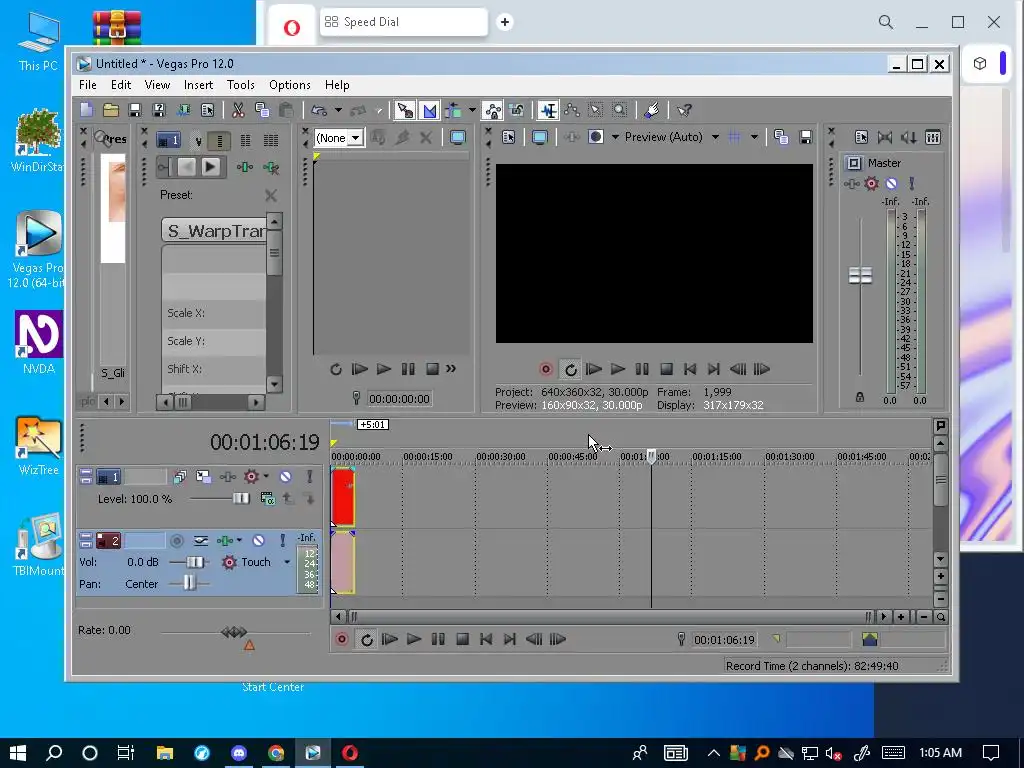Cut selection with the scissors icon
This screenshot has height=768, width=1024.
pos(238,110)
